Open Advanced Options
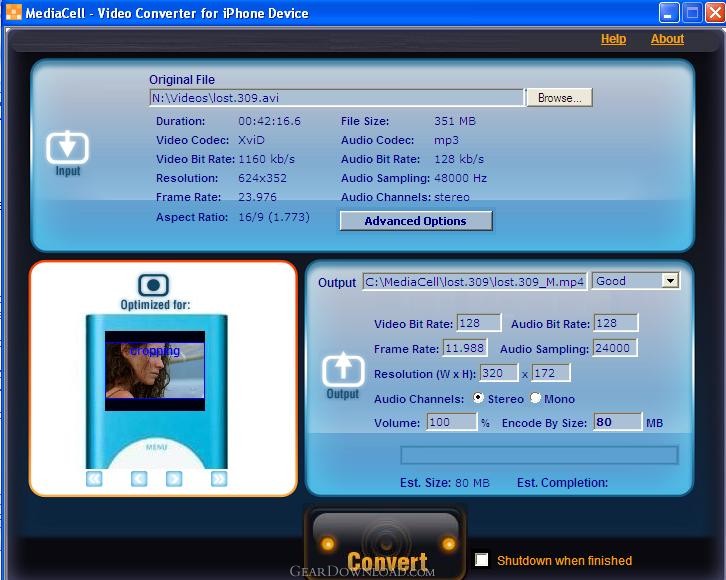 tap(416, 221)
